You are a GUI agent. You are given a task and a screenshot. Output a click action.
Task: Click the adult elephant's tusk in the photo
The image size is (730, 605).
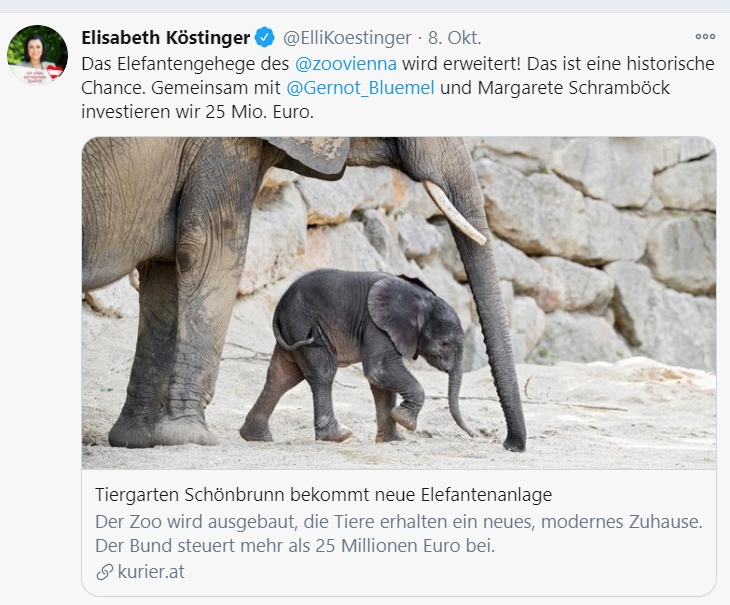tap(453, 211)
